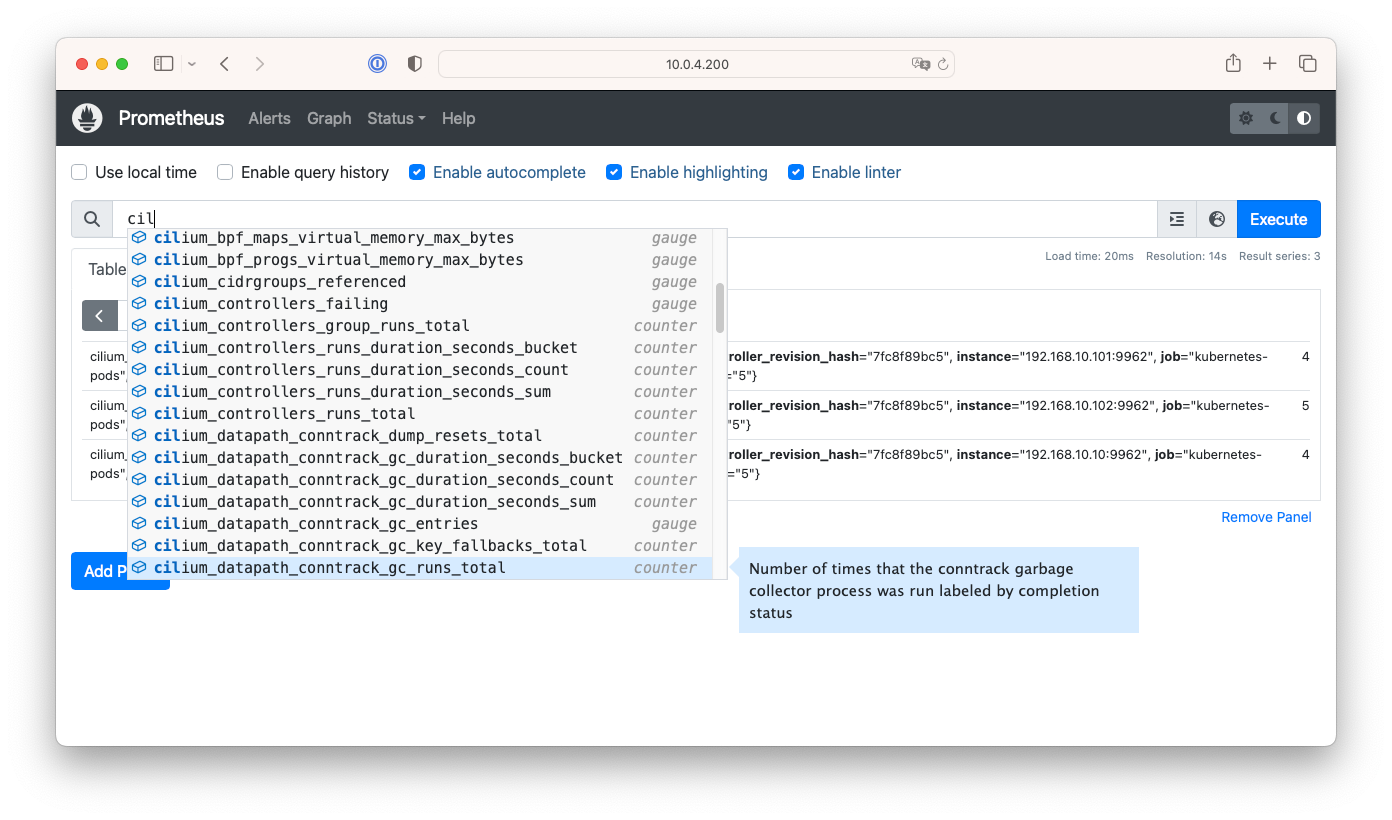The image size is (1392, 820).
Task: Open the Graph page
Action: (x=329, y=118)
